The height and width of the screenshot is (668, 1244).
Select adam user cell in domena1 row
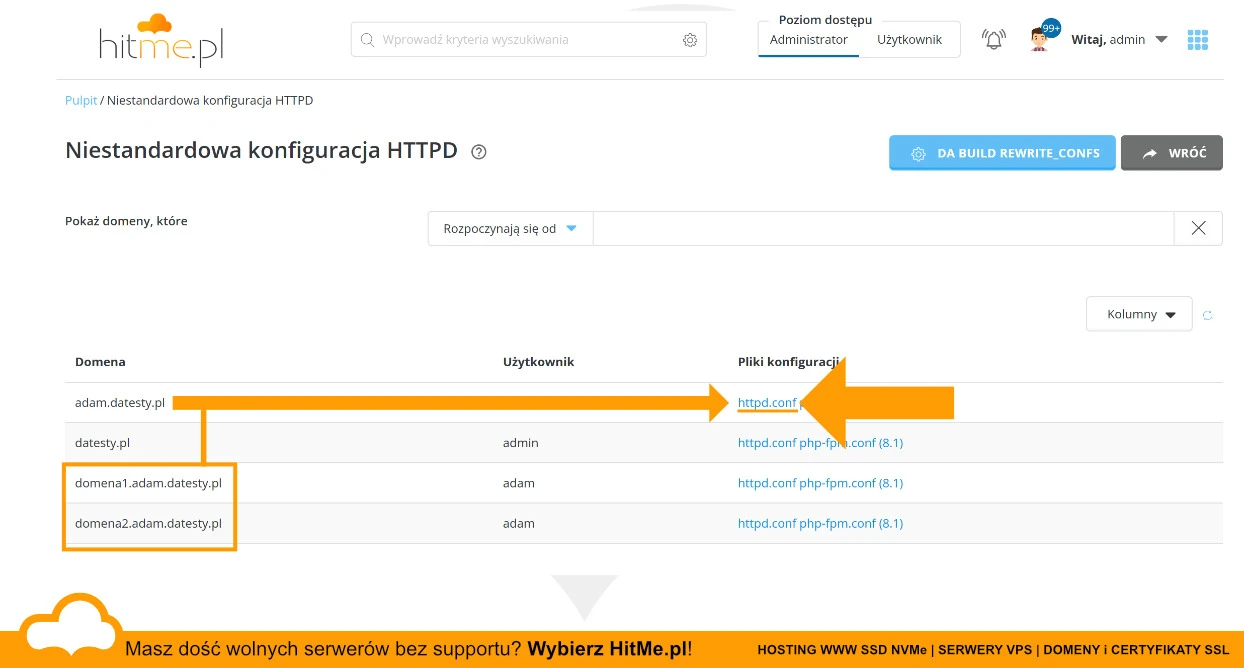[519, 483]
